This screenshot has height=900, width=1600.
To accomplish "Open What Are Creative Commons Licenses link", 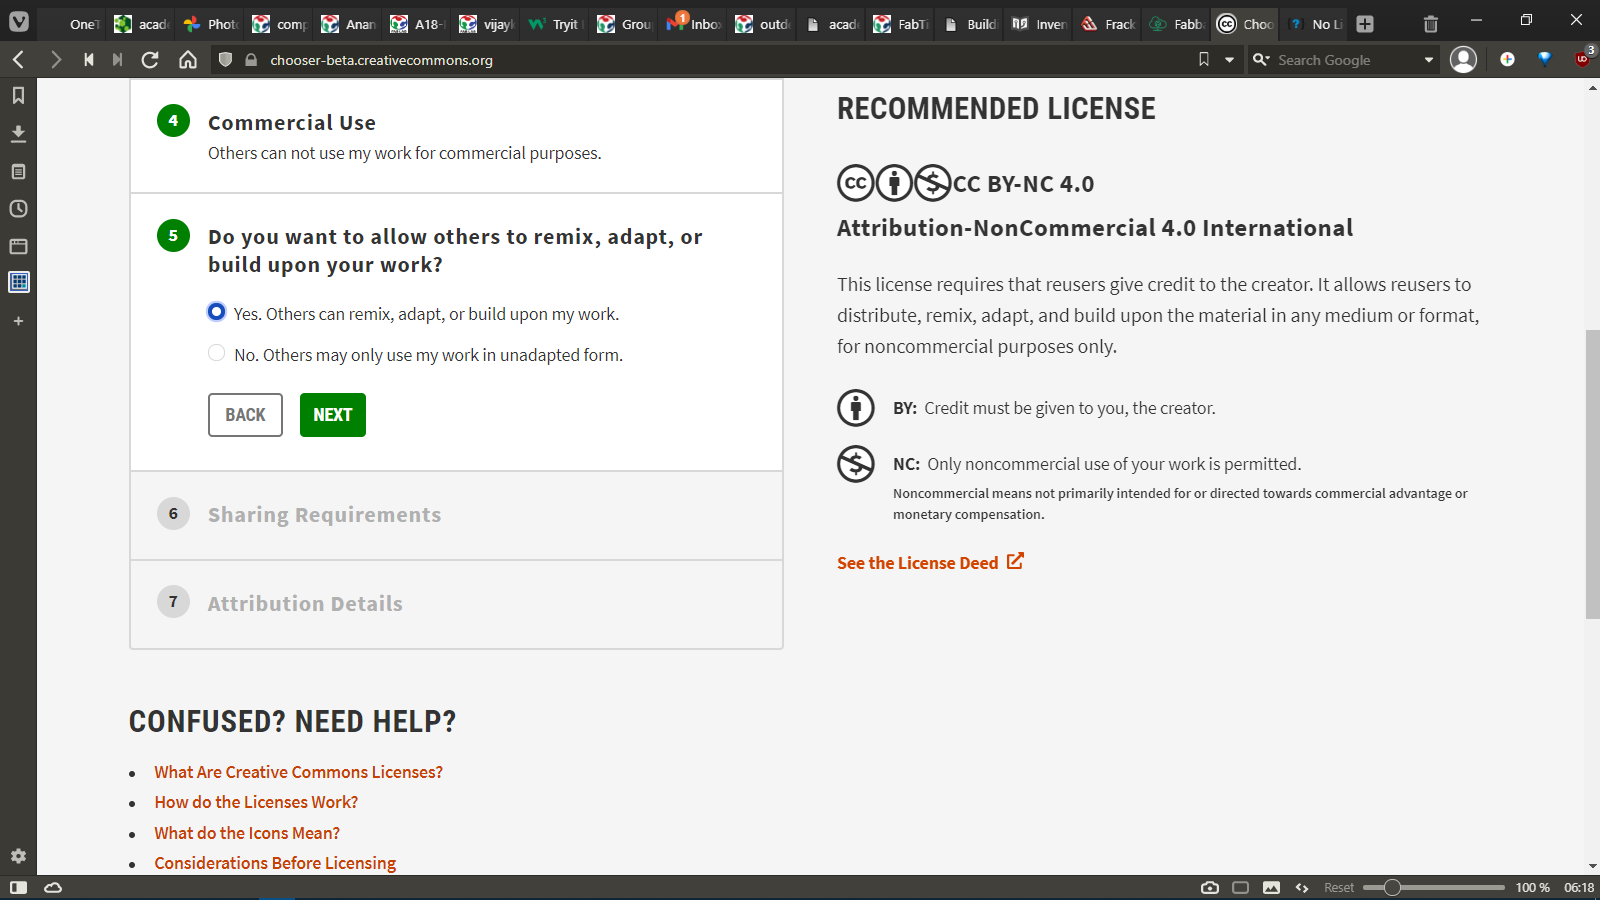I will coord(298,772).
